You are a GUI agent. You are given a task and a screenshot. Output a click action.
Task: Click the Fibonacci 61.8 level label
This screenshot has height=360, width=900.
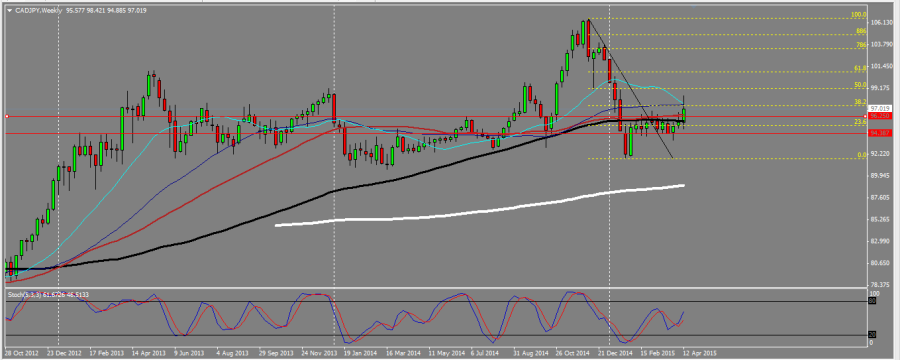click(860, 68)
